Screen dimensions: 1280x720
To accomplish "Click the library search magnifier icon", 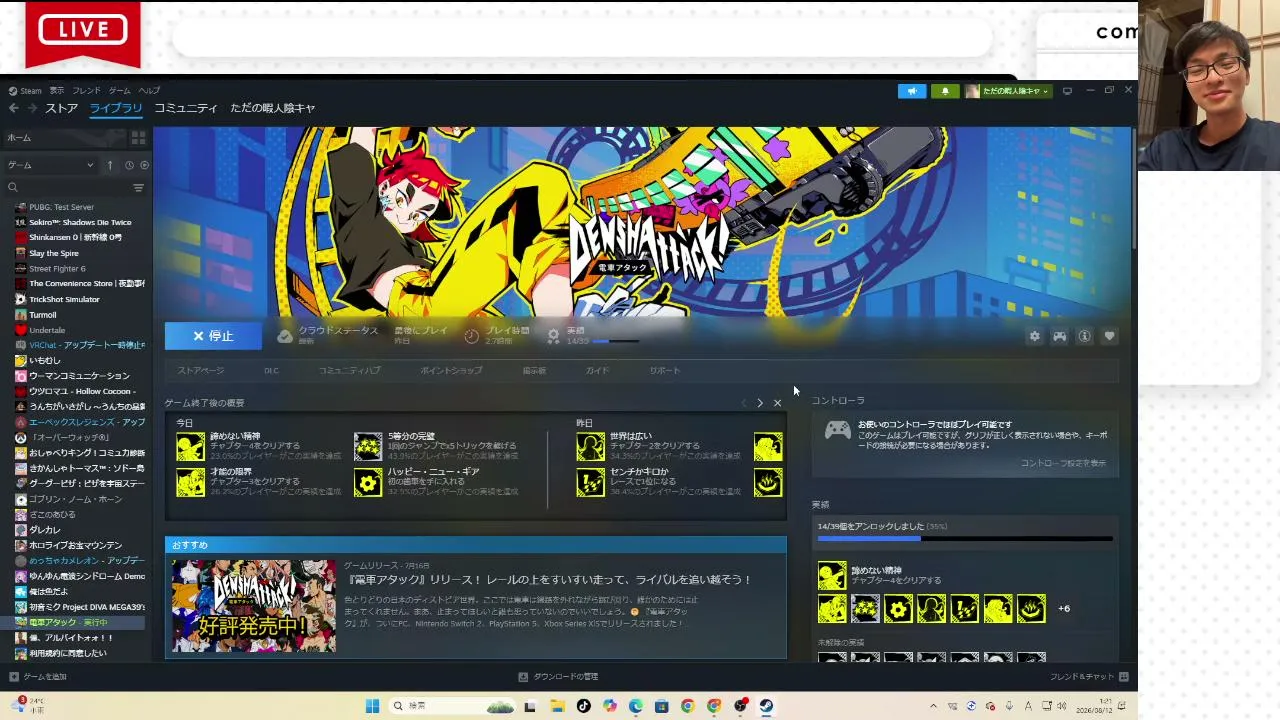I will 13,187.
